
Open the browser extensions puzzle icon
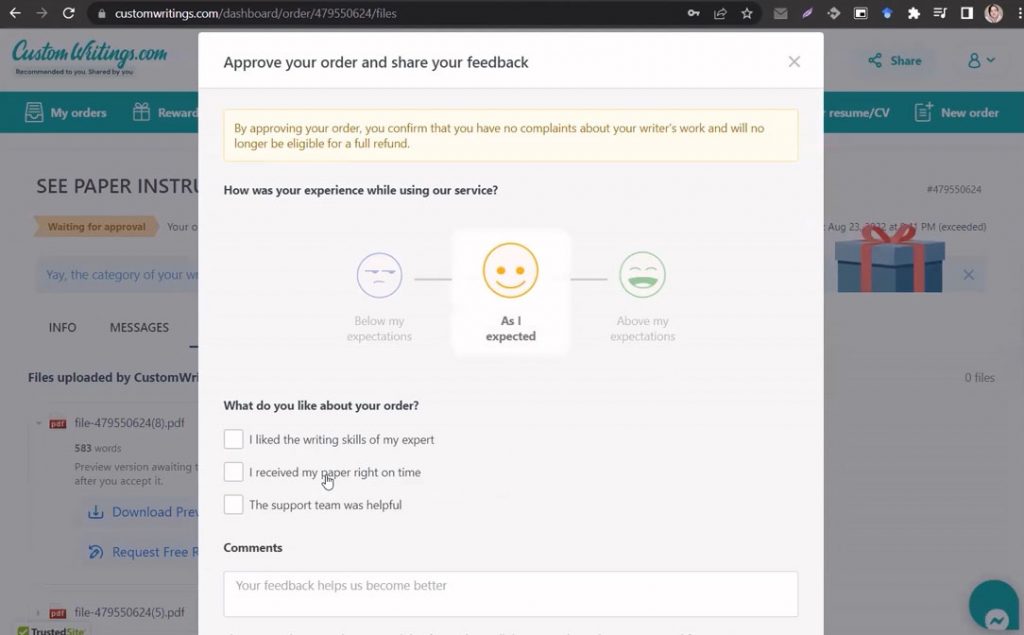tap(913, 14)
